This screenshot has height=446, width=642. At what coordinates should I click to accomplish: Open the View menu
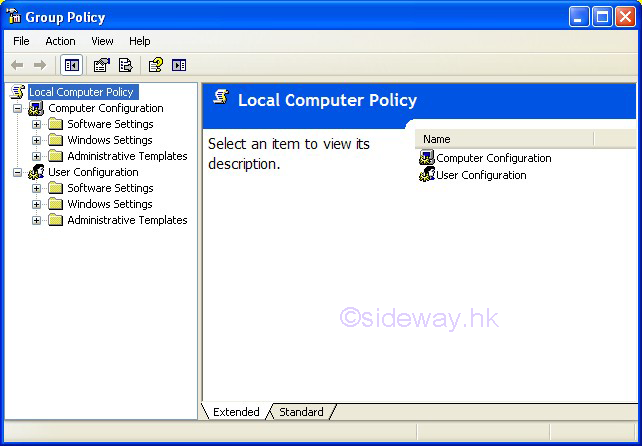coord(102,41)
